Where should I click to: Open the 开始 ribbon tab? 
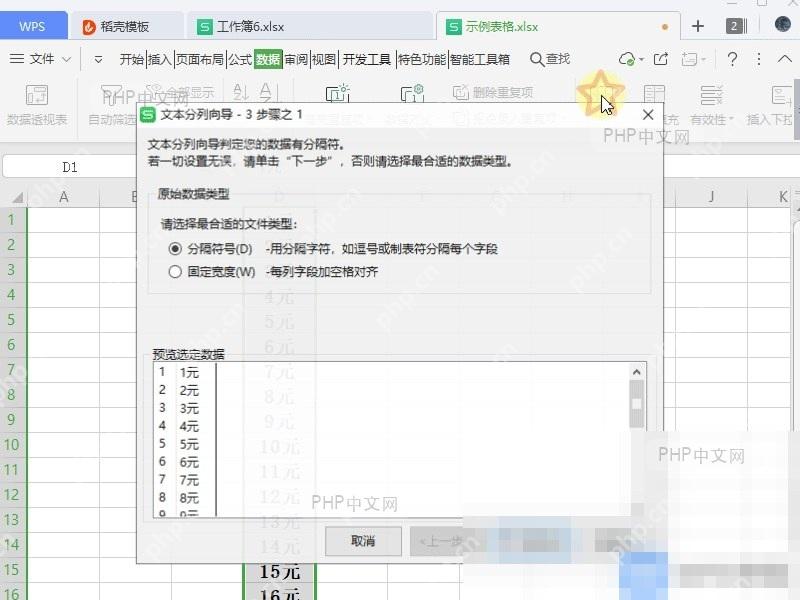pyautogui.click(x=132, y=59)
